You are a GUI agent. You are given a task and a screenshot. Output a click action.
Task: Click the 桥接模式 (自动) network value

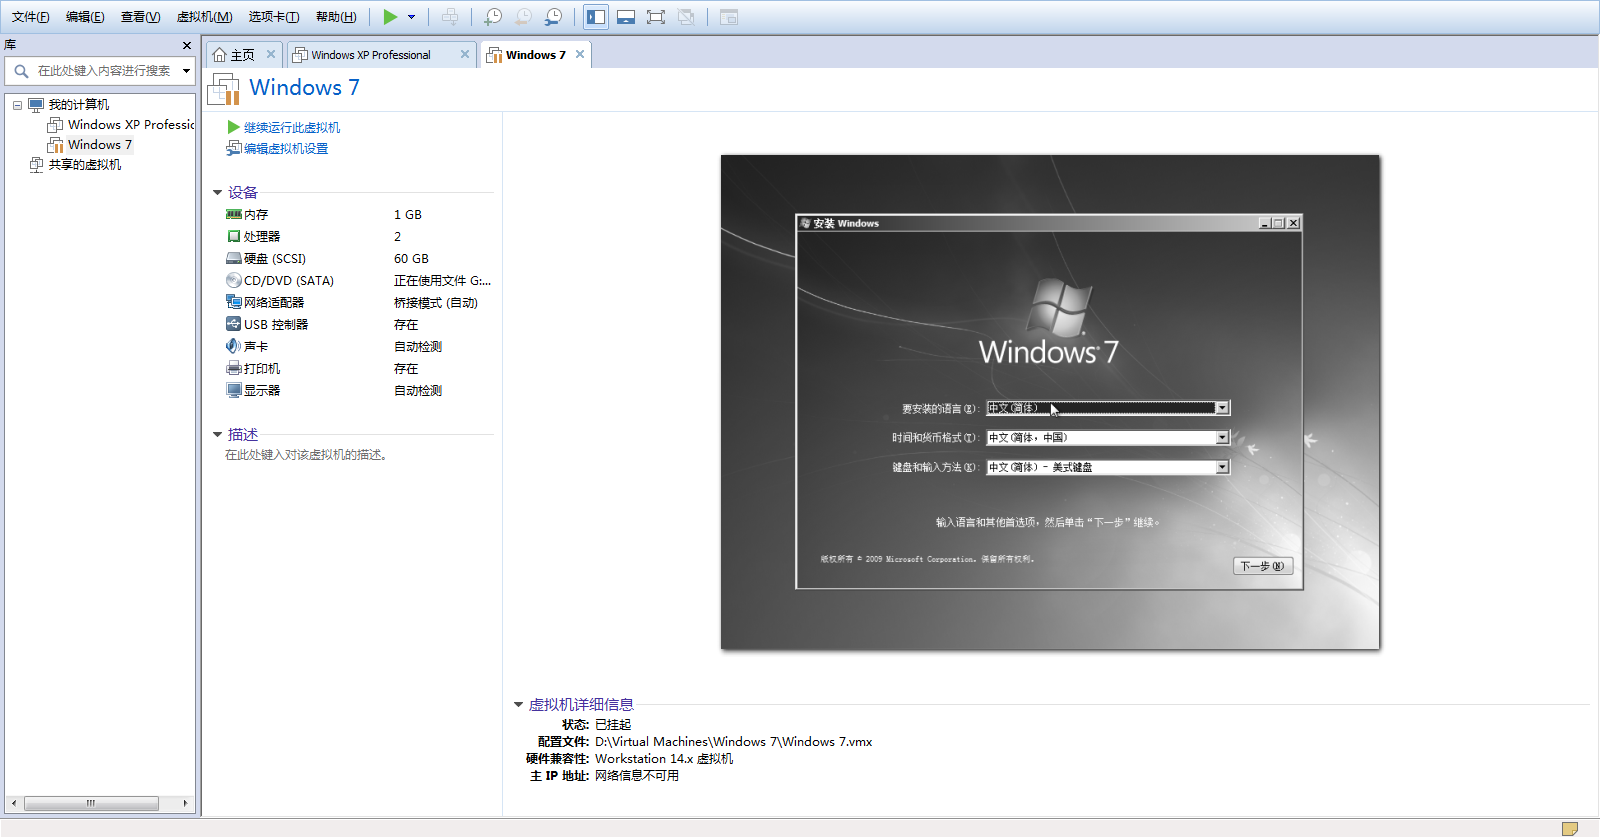(x=436, y=303)
